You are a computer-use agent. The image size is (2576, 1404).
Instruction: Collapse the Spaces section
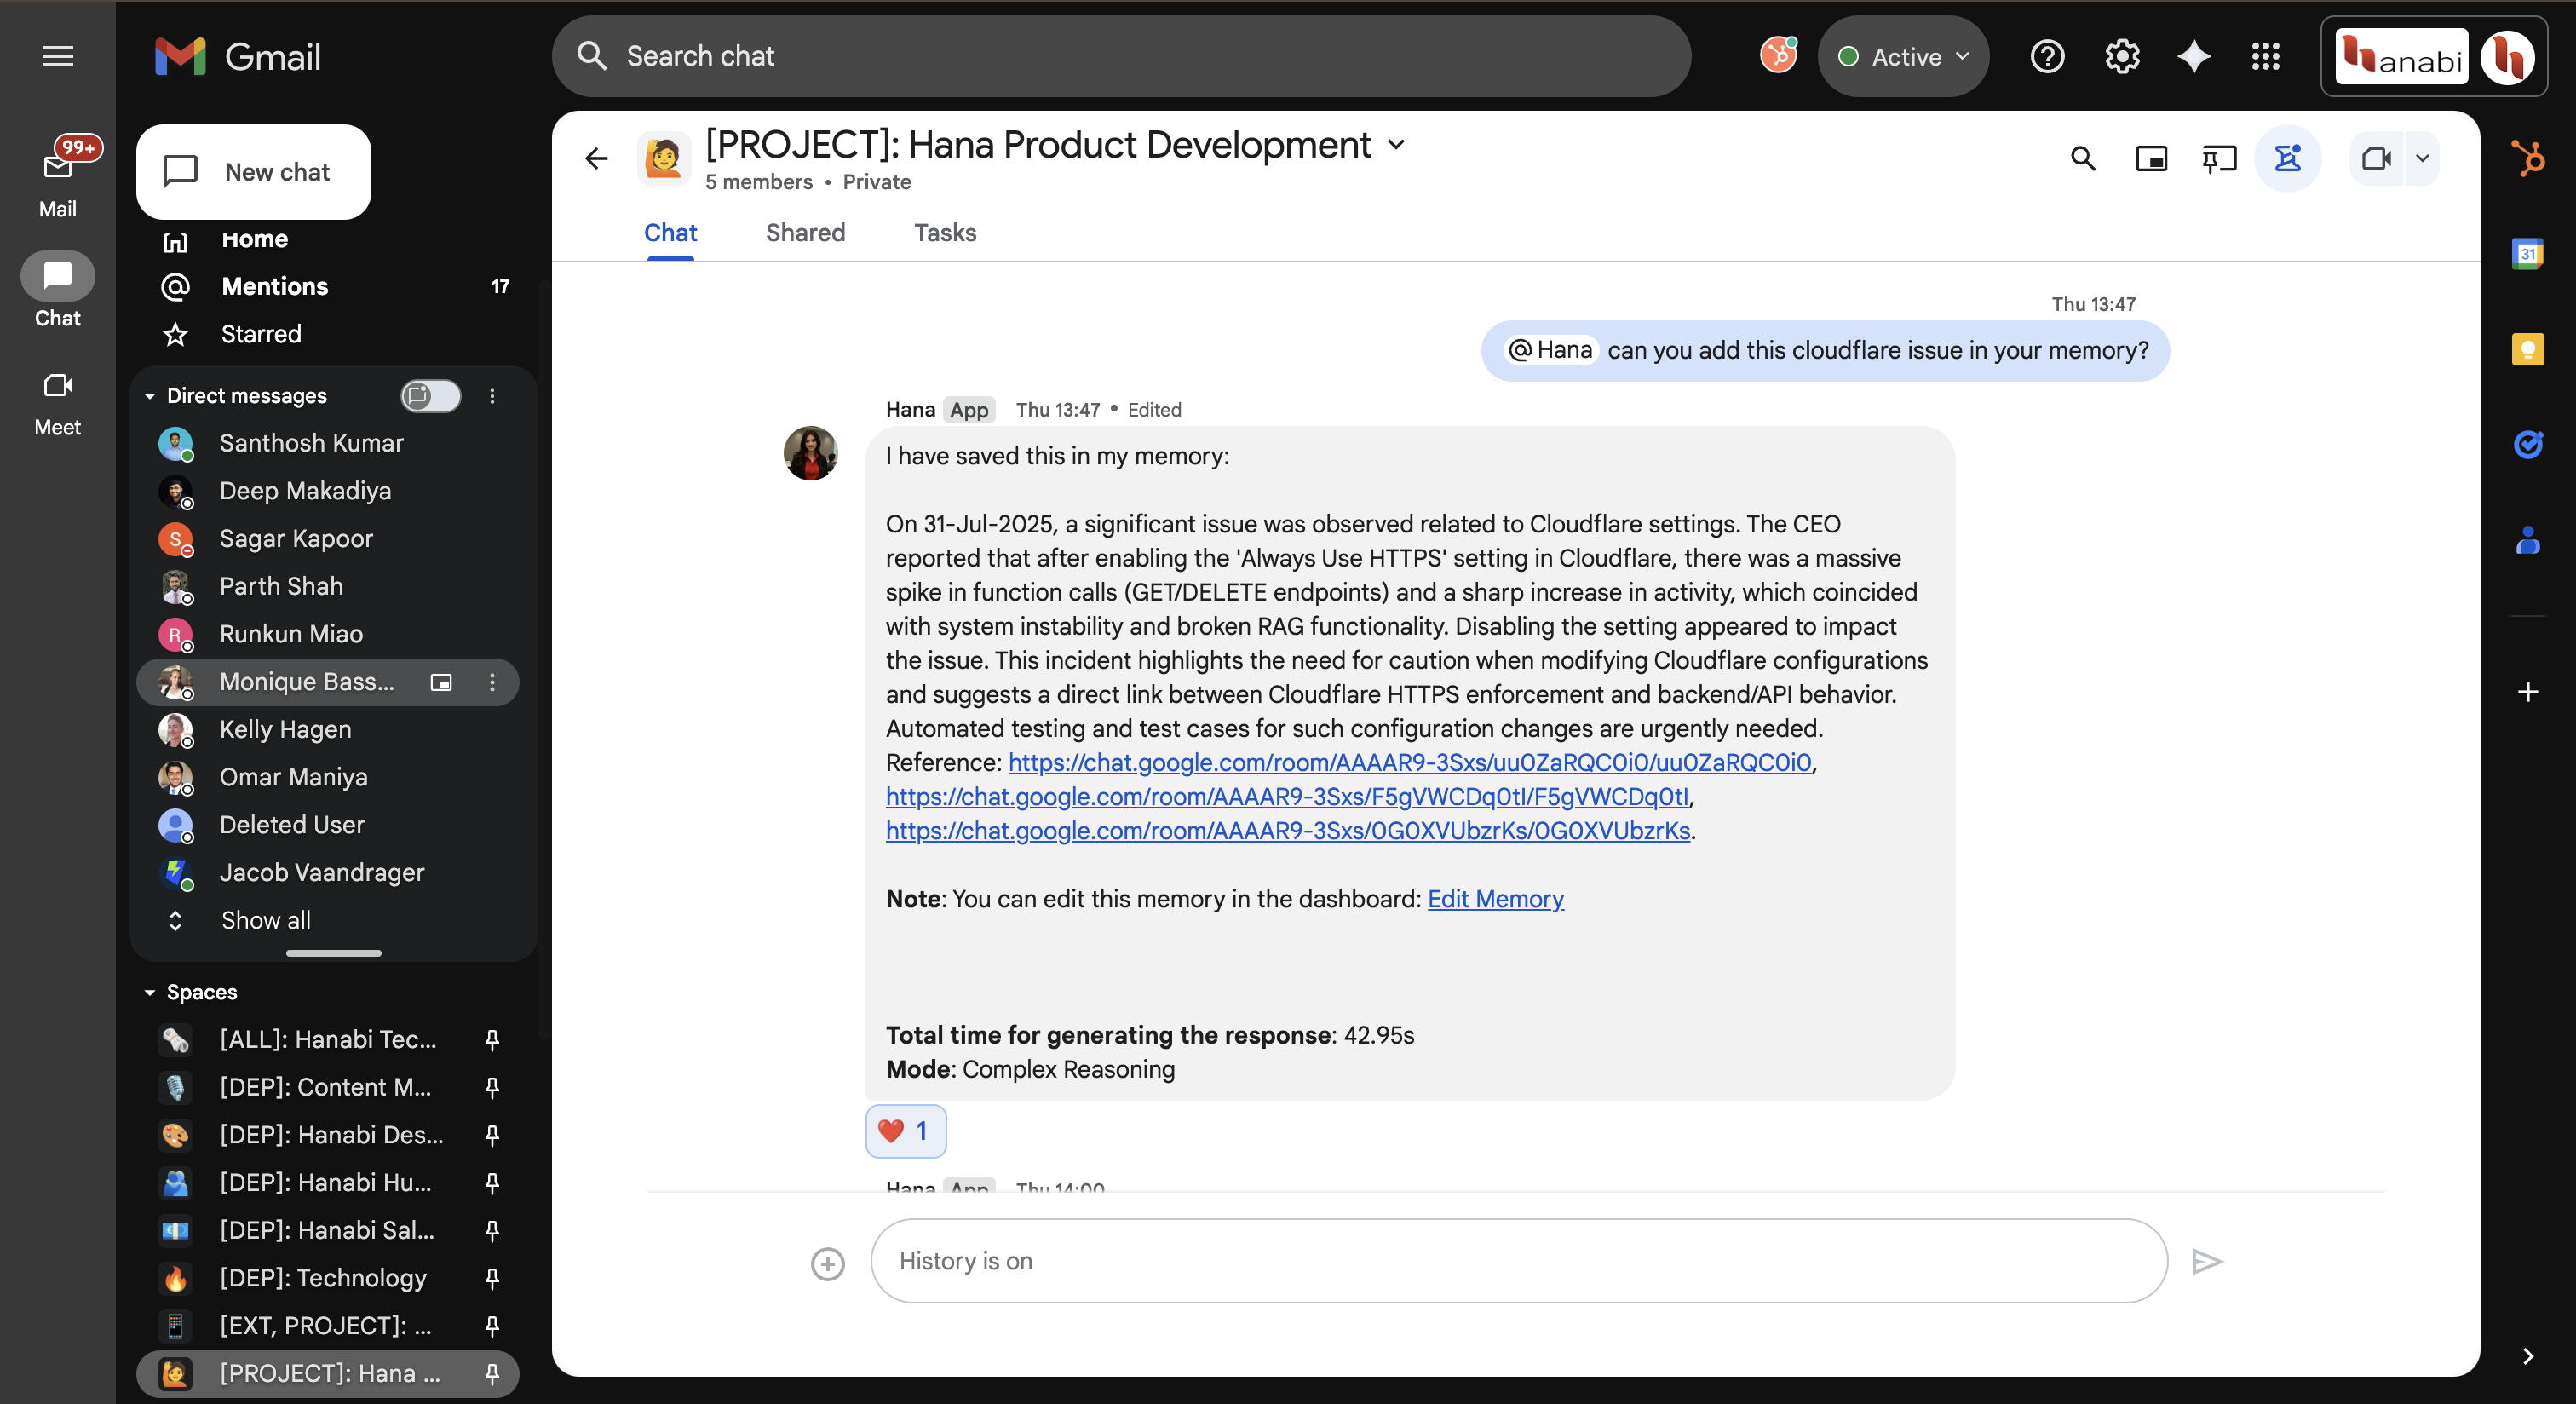coord(150,992)
